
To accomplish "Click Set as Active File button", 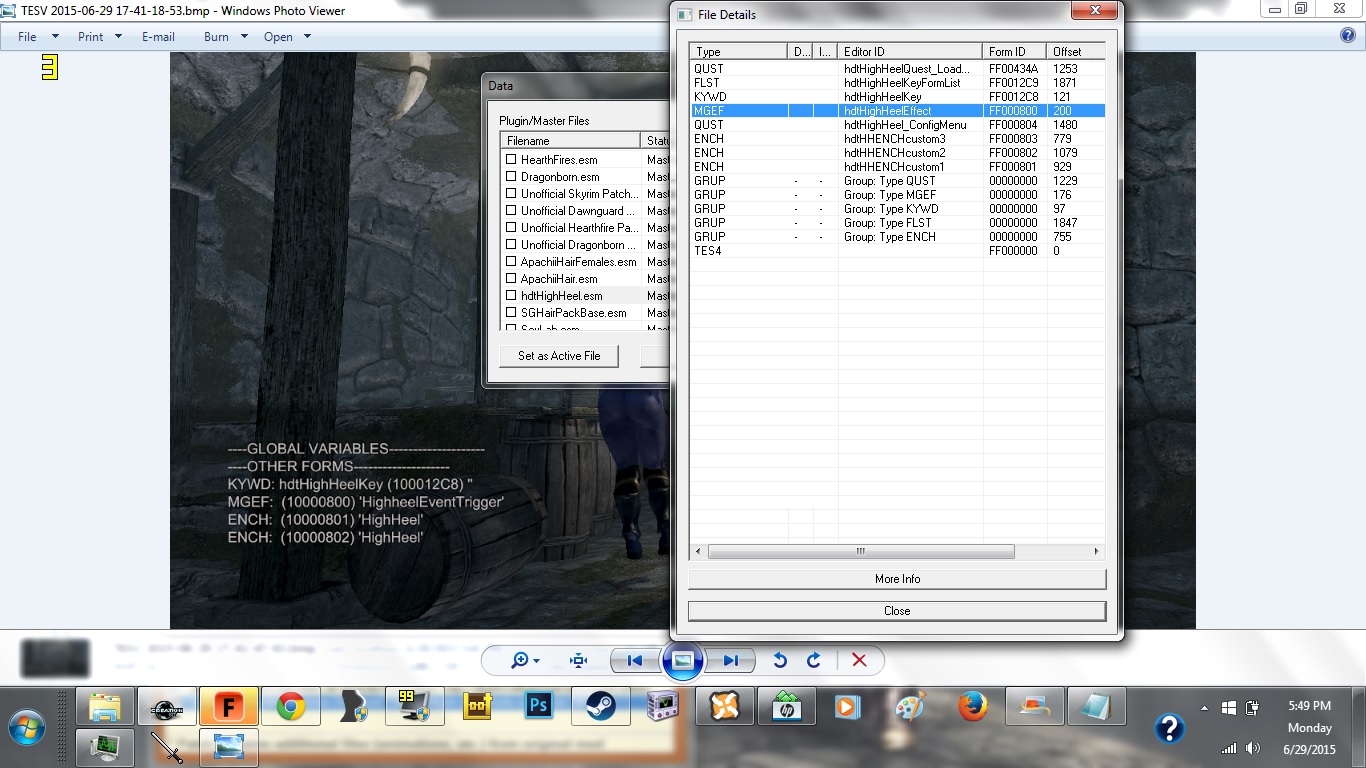I will point(559,356).
